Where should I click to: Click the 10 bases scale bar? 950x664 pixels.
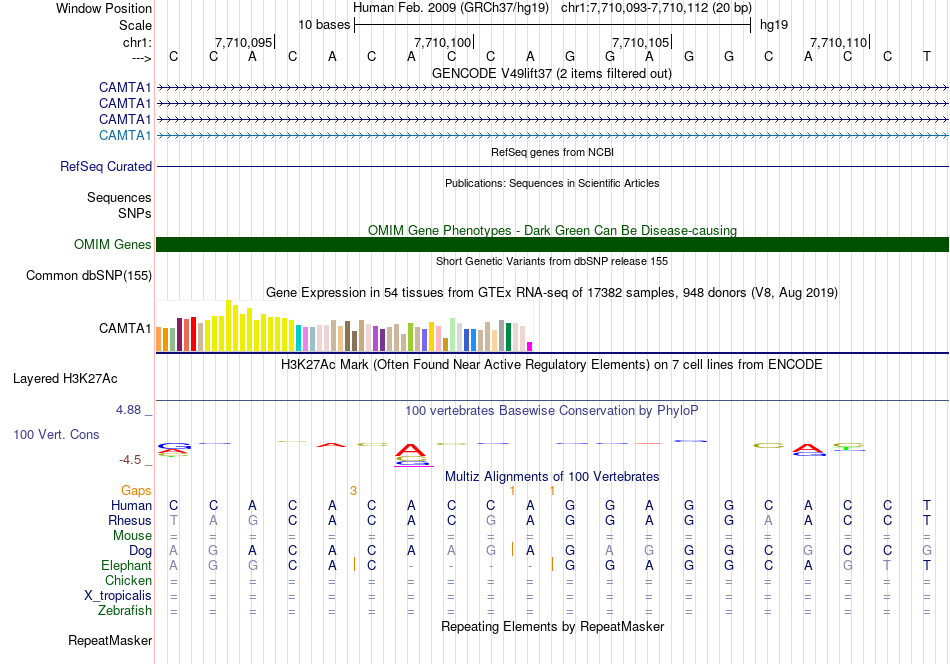553,25
